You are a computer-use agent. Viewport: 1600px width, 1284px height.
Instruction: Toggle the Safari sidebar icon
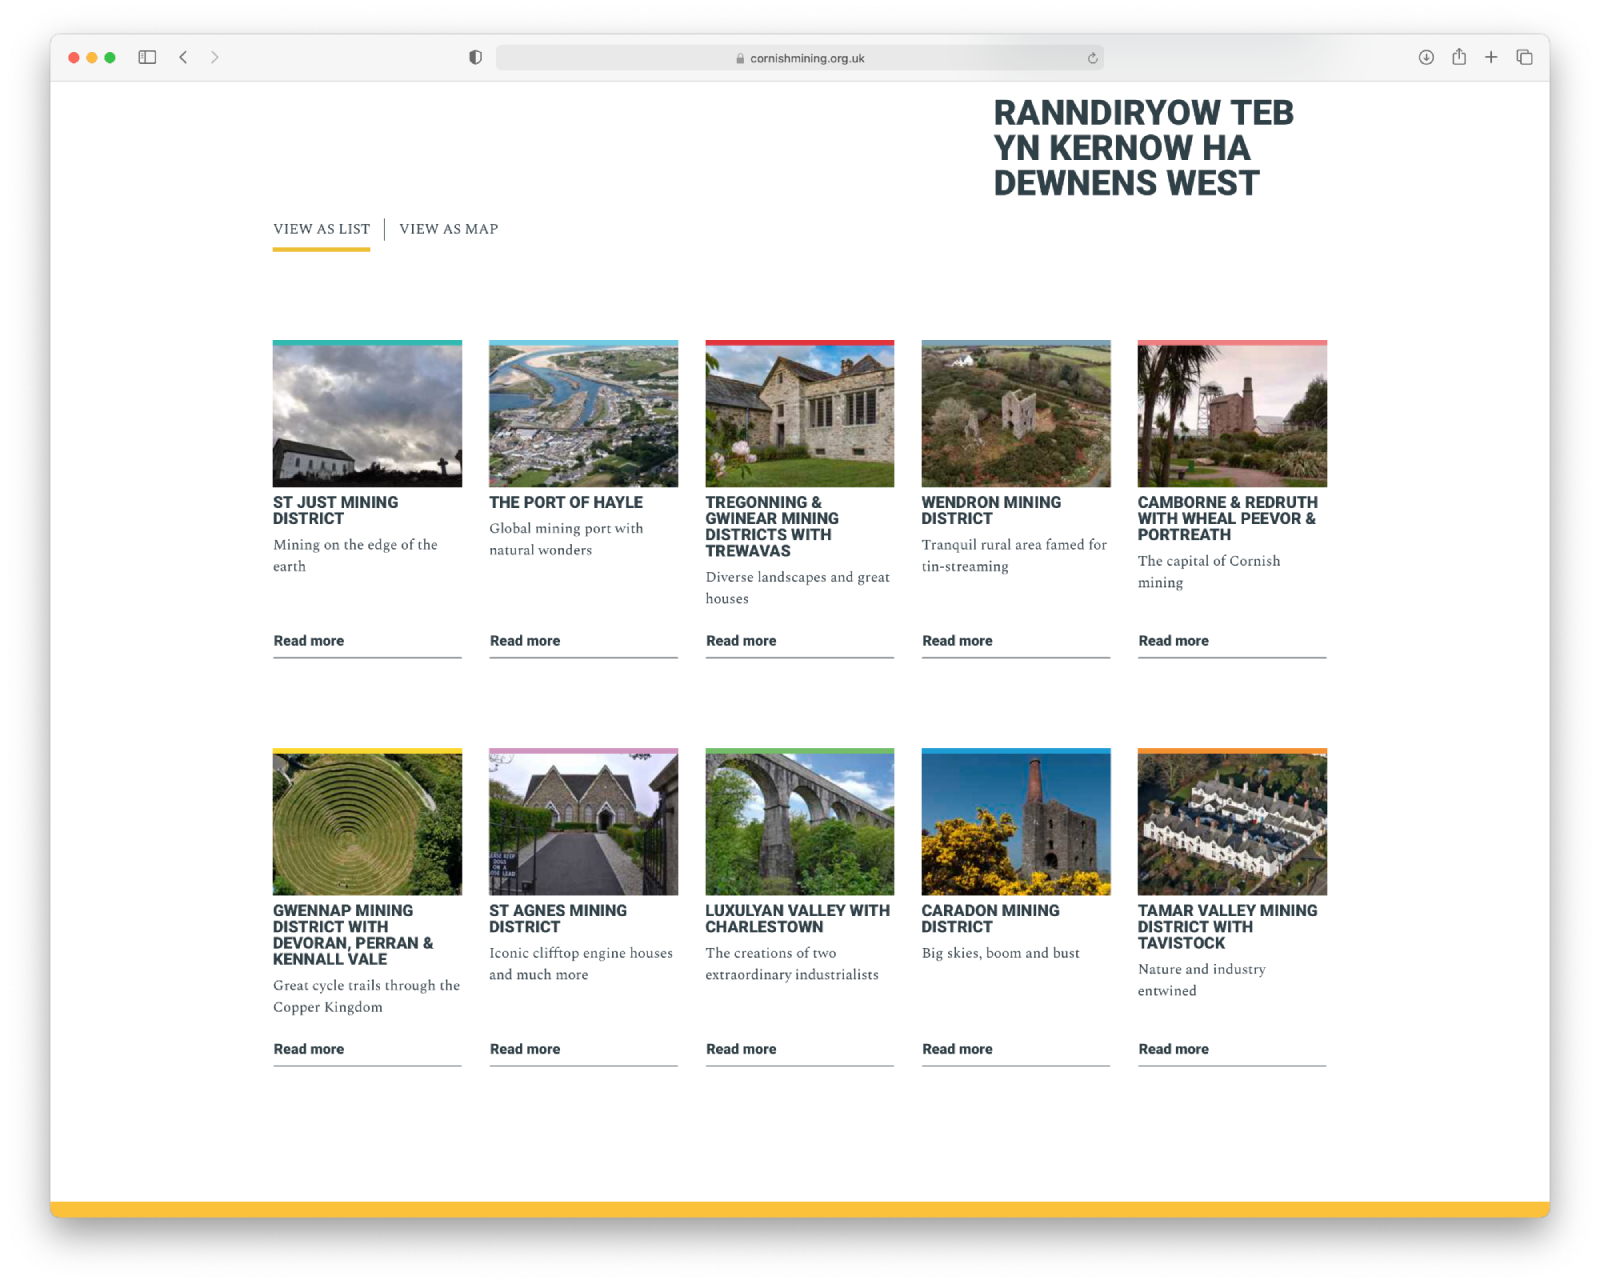coord(147,57)
